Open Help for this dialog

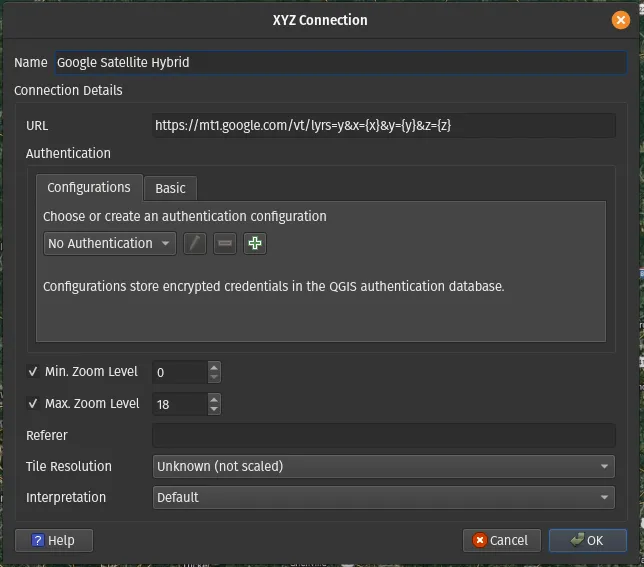coord(53,540)
